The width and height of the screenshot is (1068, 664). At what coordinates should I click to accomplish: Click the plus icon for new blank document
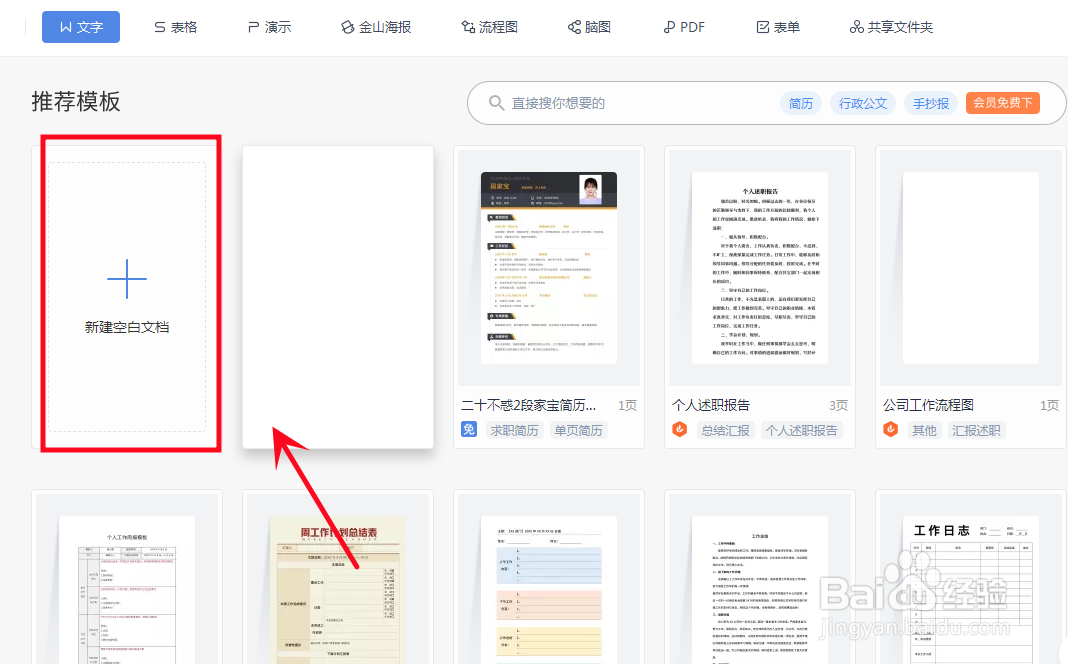tap(127, 279)
